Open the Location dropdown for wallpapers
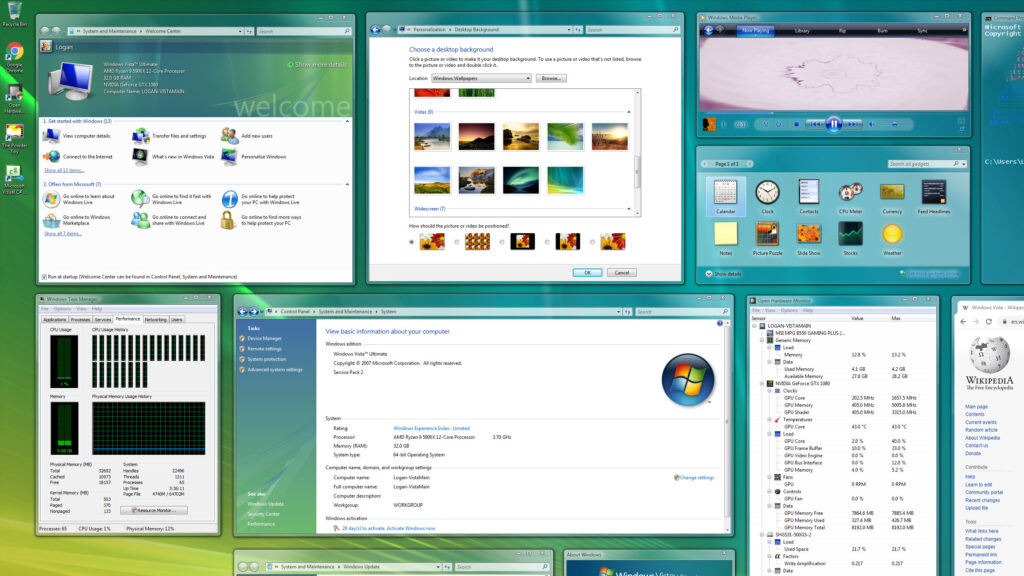The image size is (1024, 576). (x=481, y=78)
